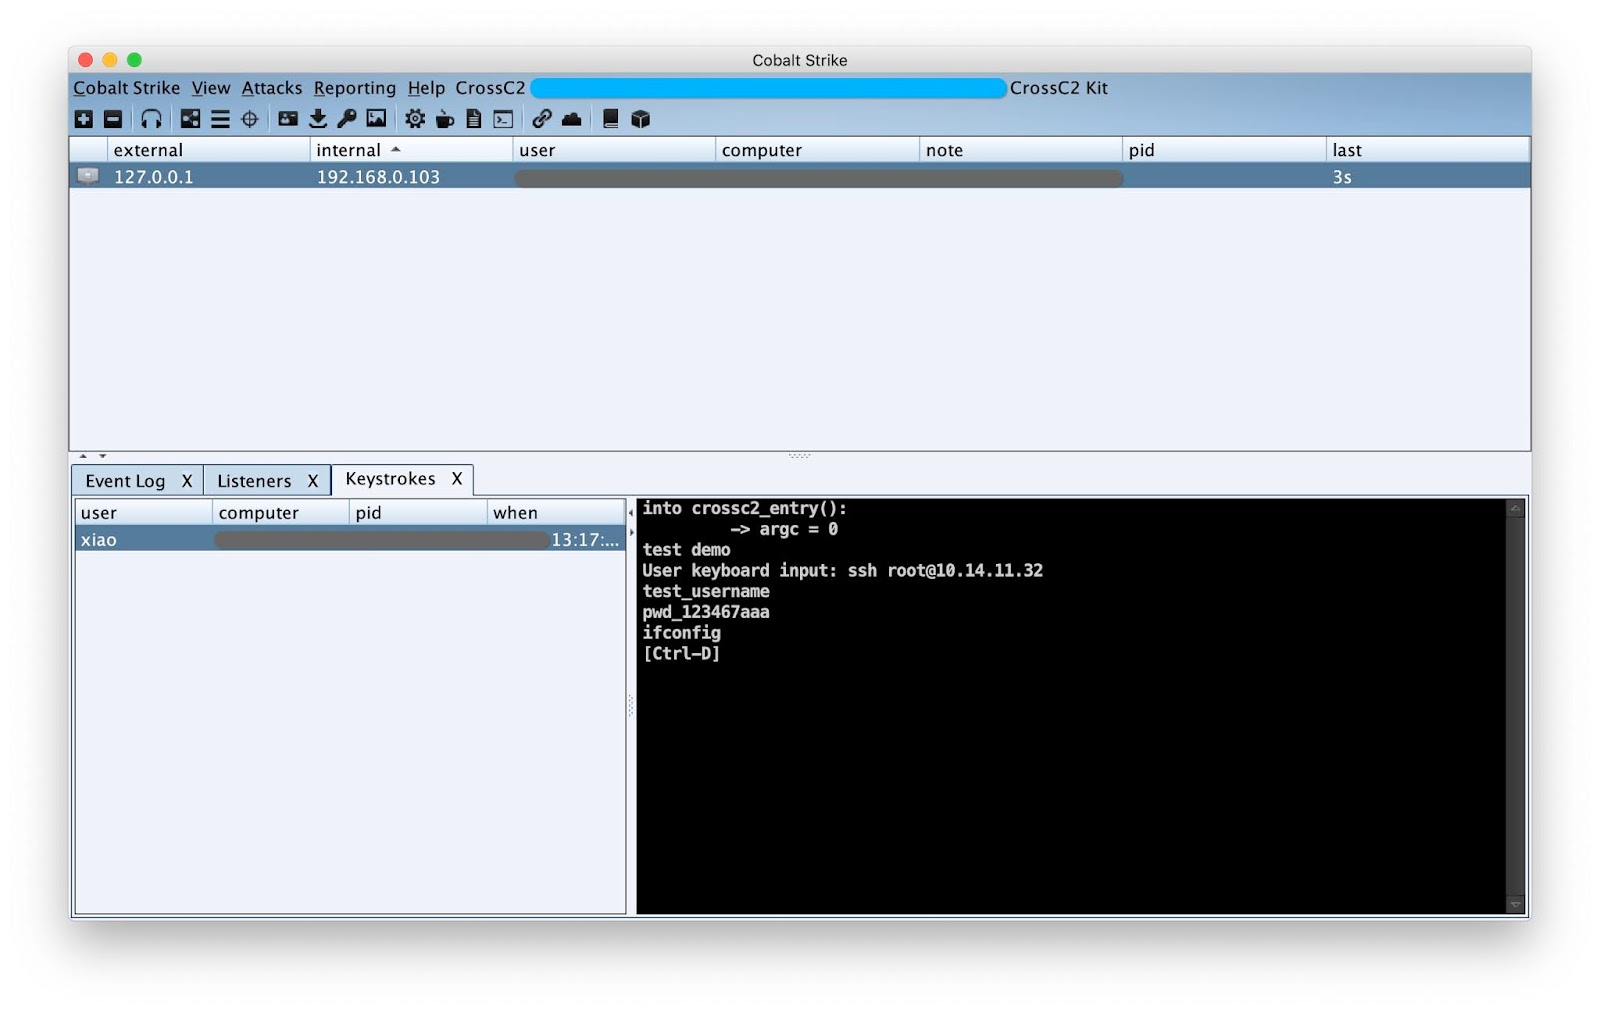The width and height of the screenshot is (1600, 1011).
Task: Click the beacon computer icon beside 127.0.0.1
Action: click(x=88, y=176)
